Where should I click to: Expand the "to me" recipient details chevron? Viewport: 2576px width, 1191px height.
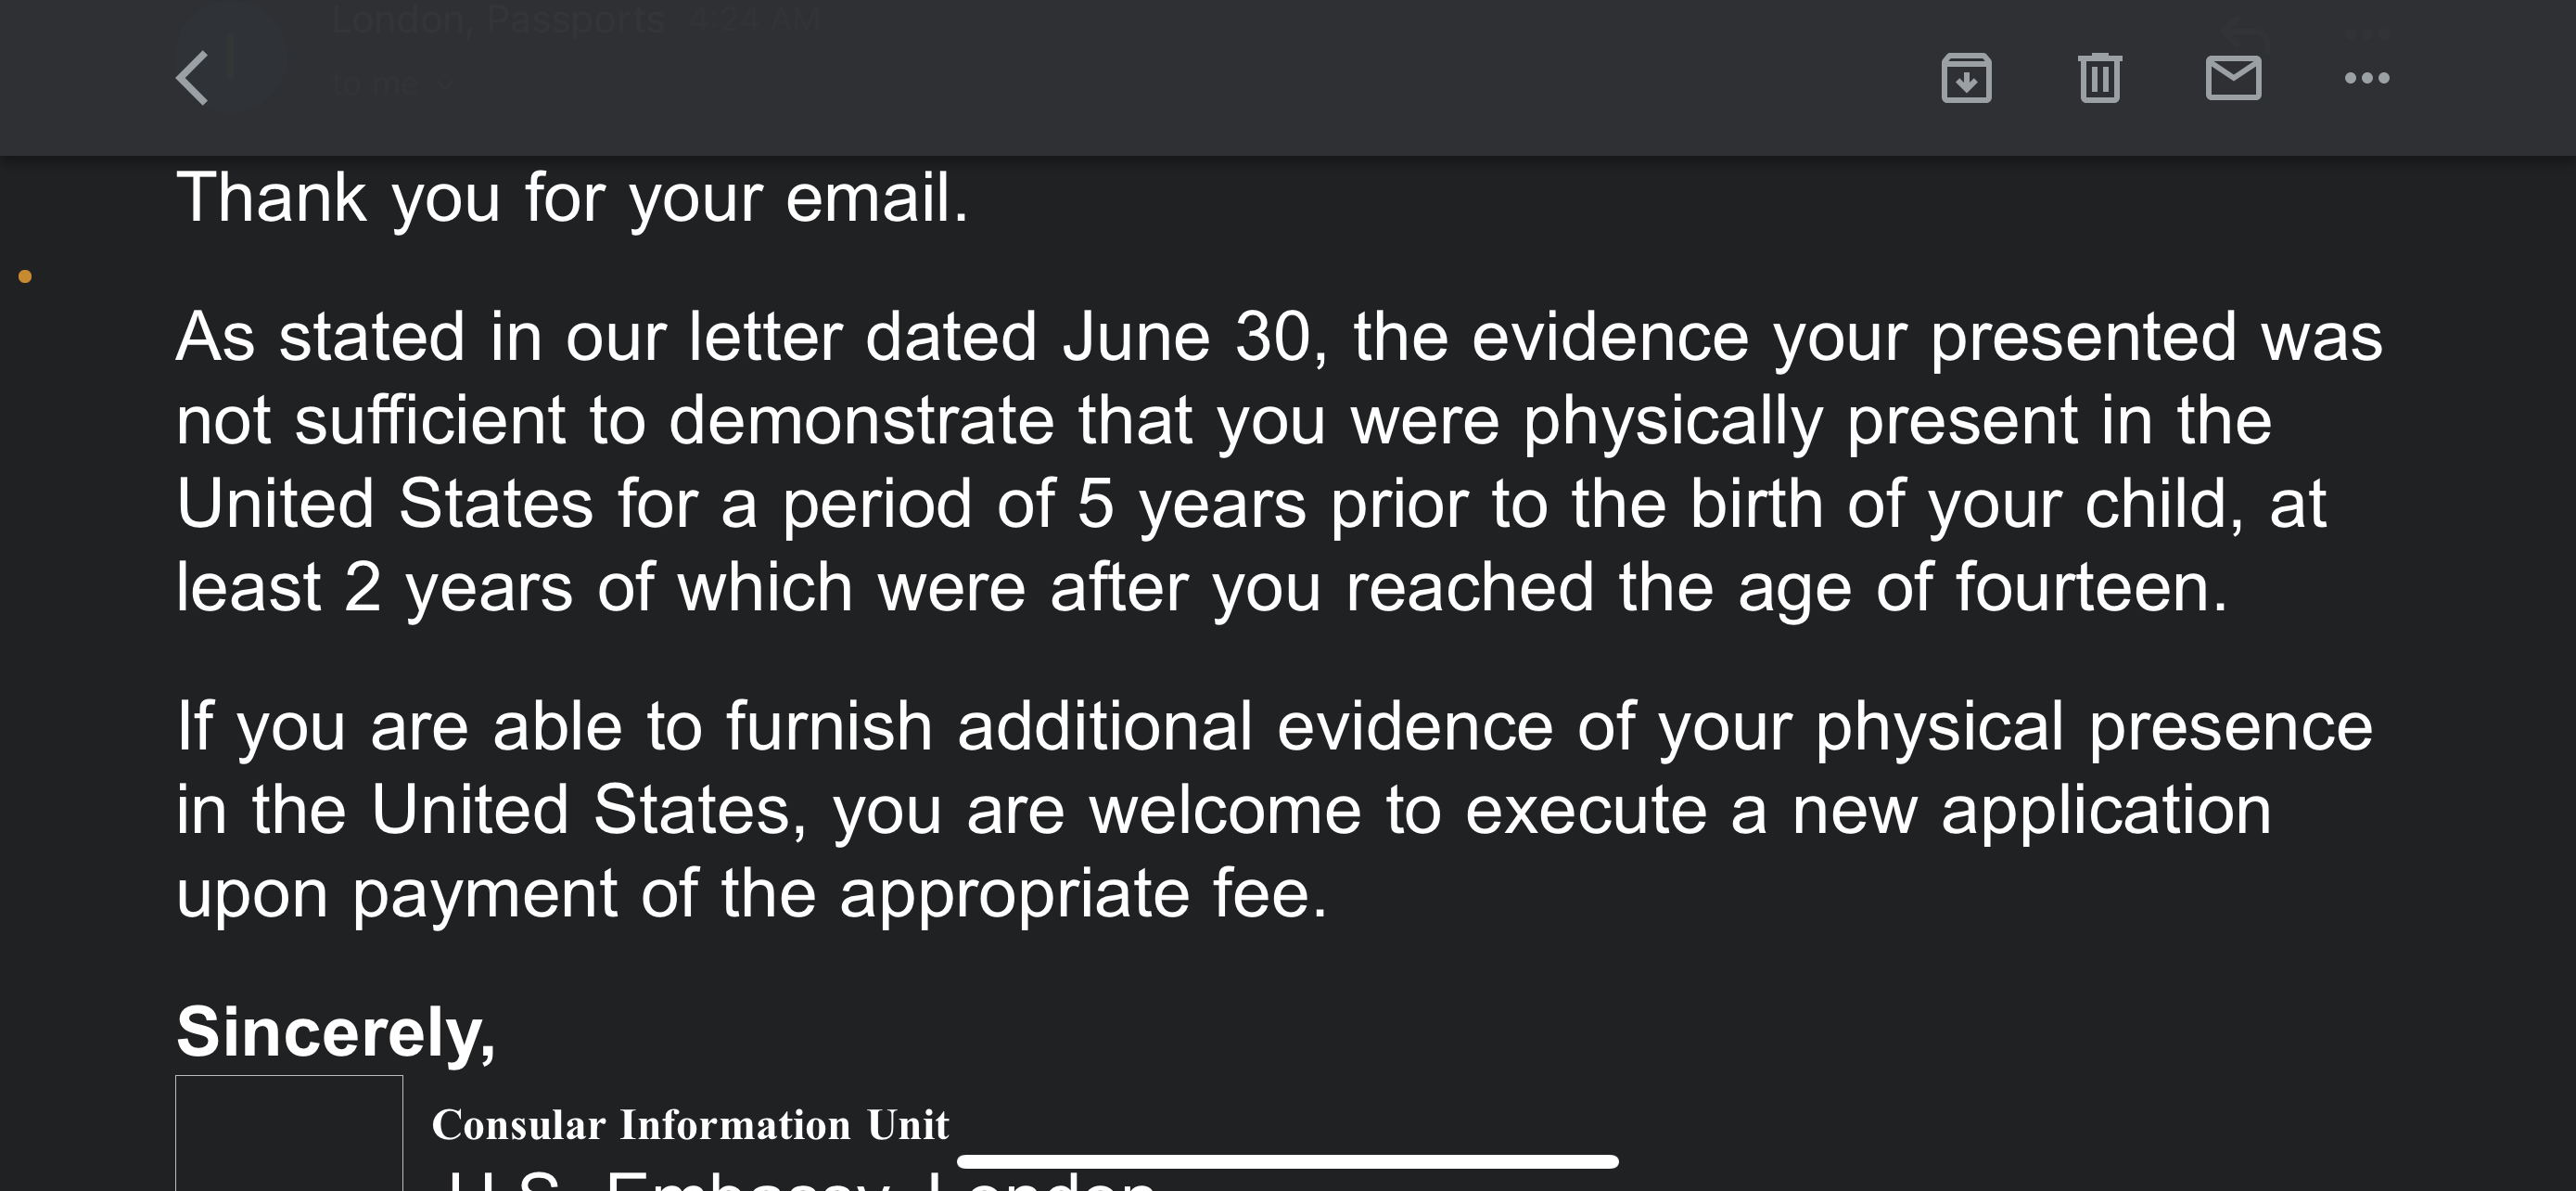tap(445, 85)
